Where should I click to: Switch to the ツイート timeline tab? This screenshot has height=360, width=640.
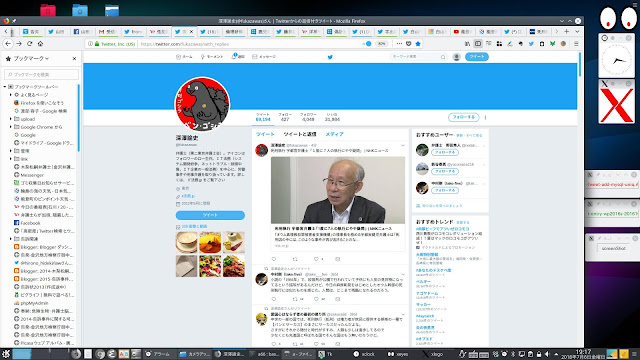pyautogui.click(x=265, y=134)
